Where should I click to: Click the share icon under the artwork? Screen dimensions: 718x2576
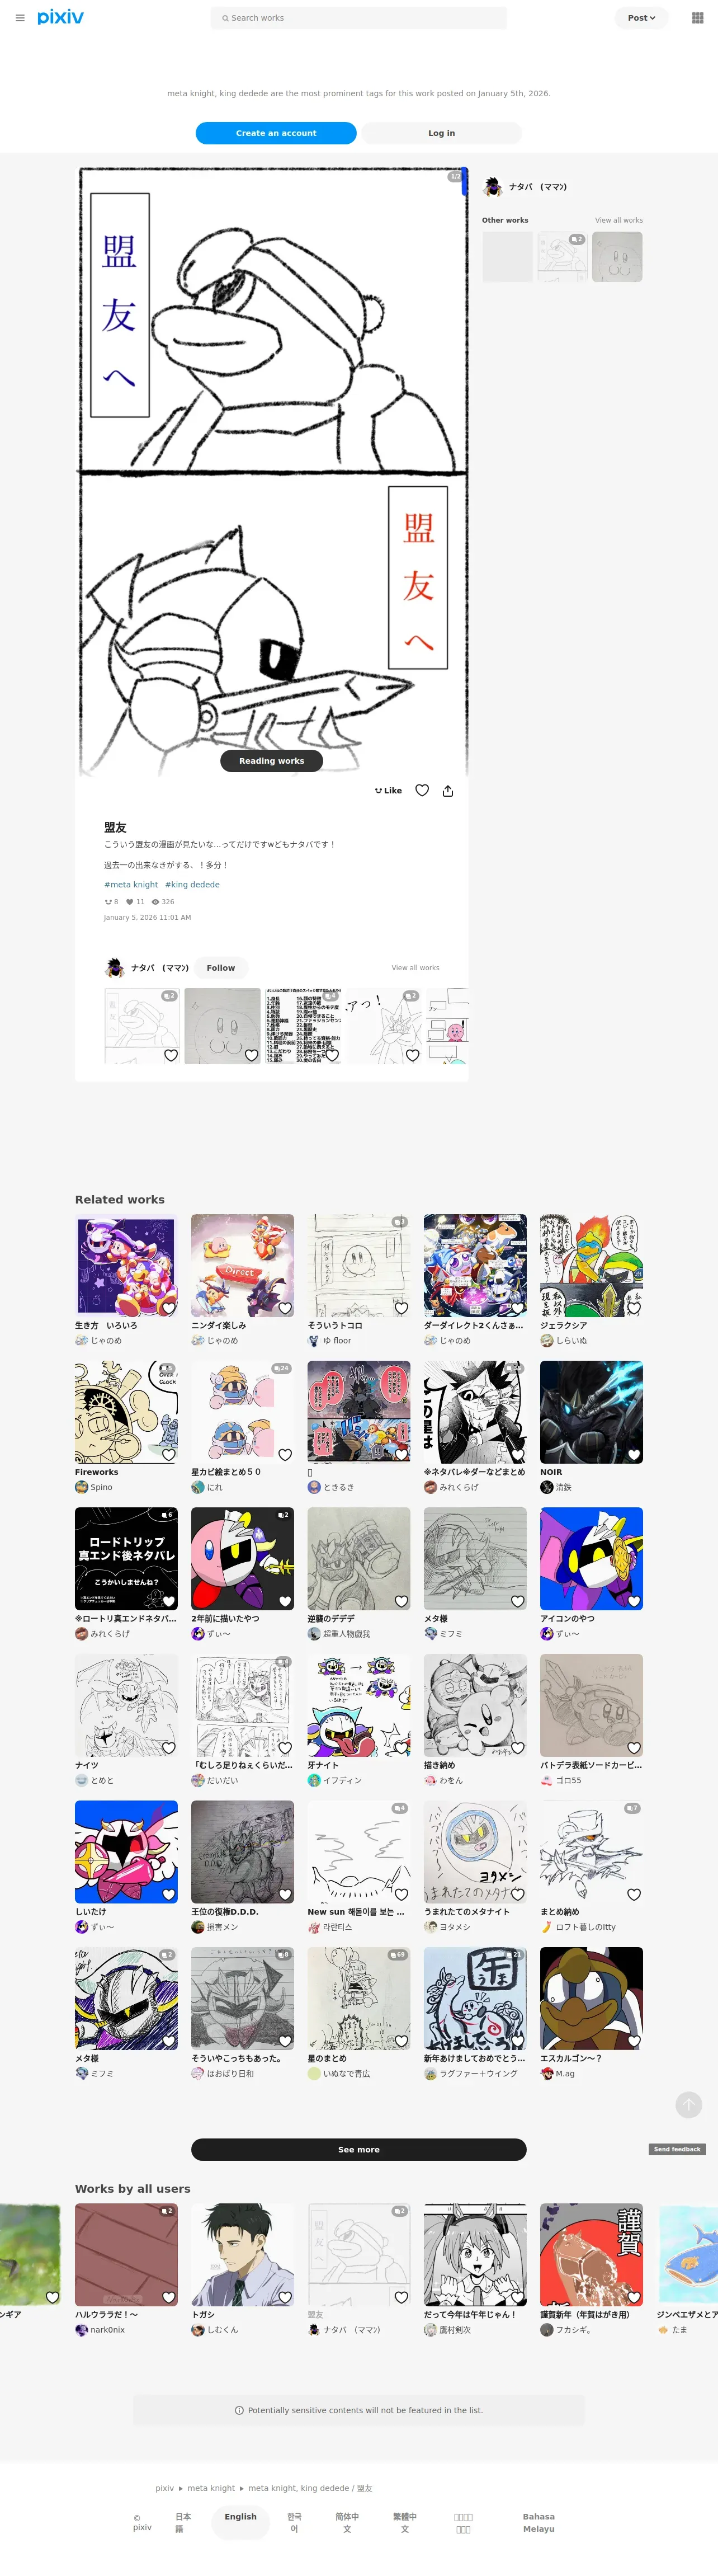coord(448,790)
